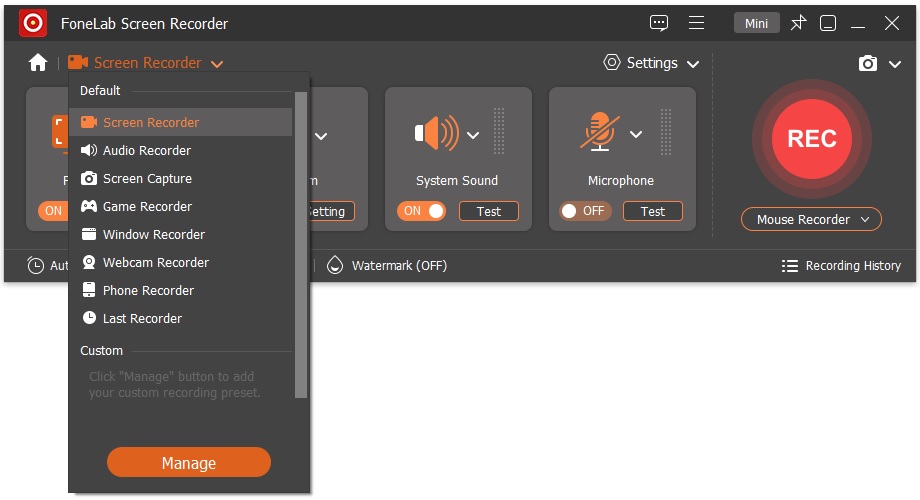Image resolution: width=920 pixels, height=500 pixels.
Task: Click the auto-stop clock icon
Action: point(36,266)
